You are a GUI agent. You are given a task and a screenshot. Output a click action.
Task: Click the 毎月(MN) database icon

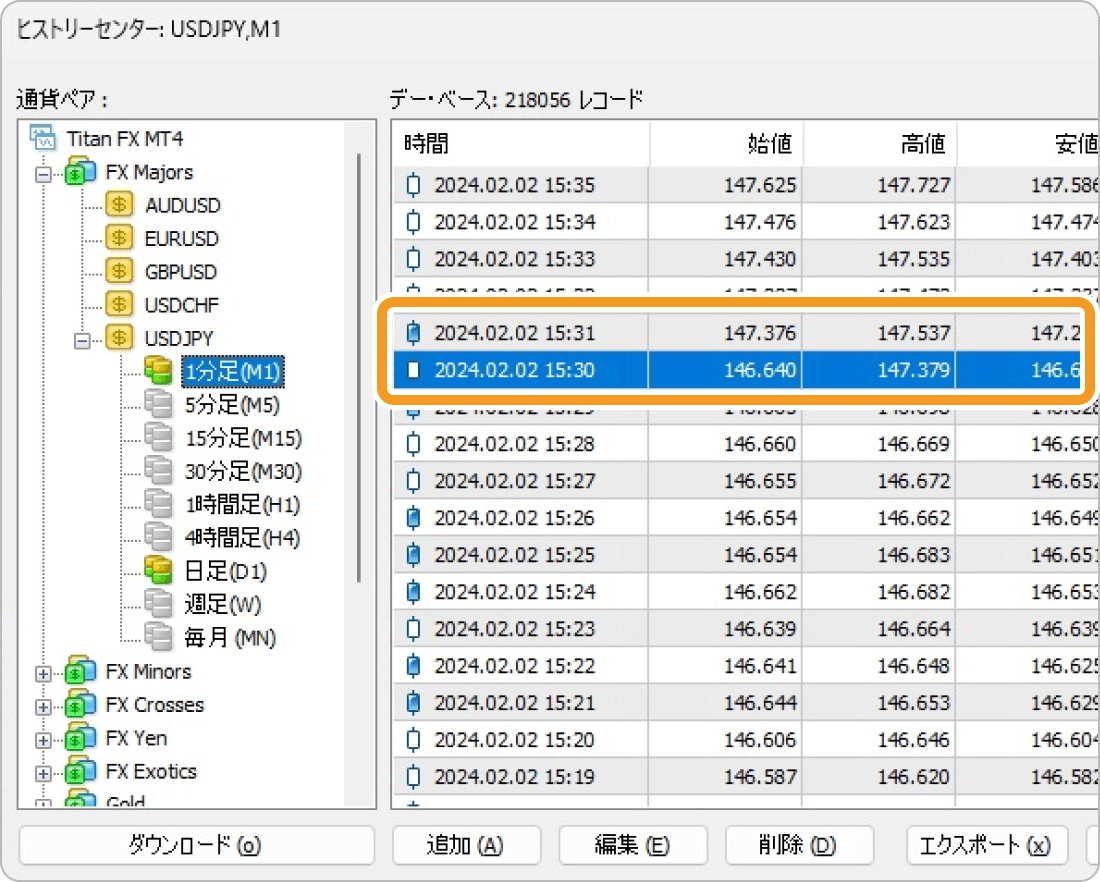pos(159,637)
